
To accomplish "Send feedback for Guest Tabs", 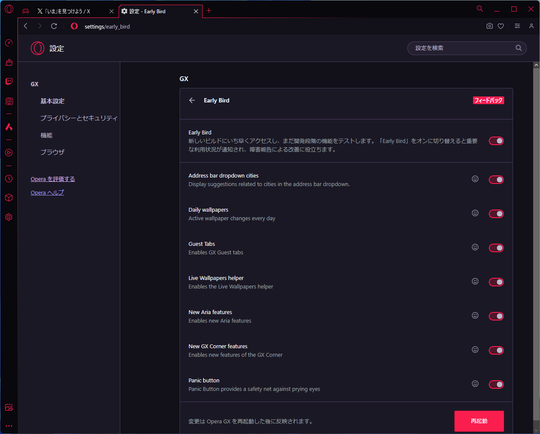I will [475, 247].
